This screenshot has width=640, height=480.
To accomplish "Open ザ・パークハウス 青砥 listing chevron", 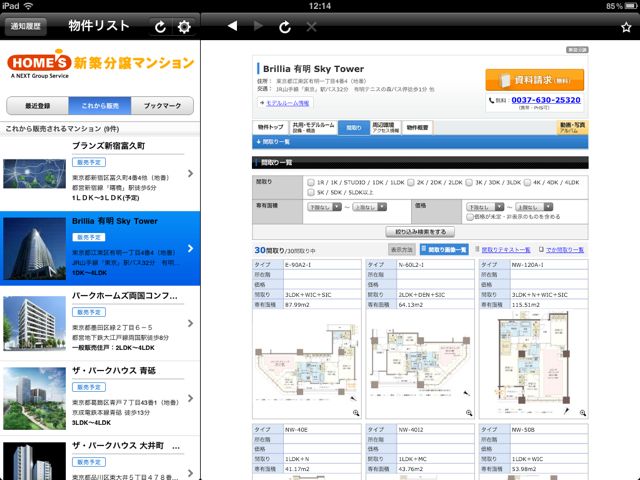I will [x=190, y=398].
